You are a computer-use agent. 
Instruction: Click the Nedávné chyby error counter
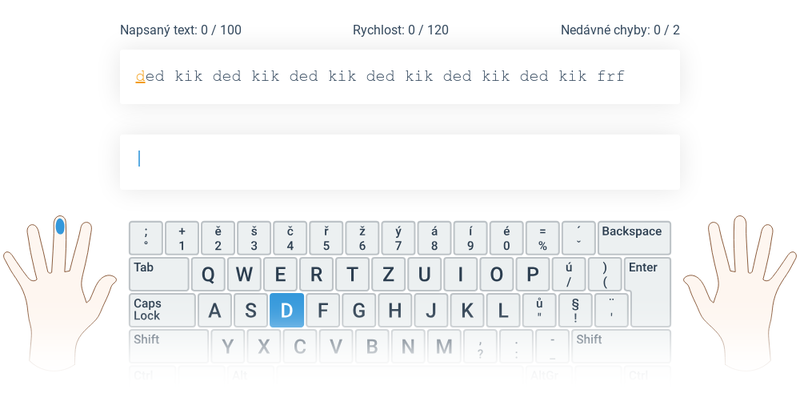coord(620,30)
